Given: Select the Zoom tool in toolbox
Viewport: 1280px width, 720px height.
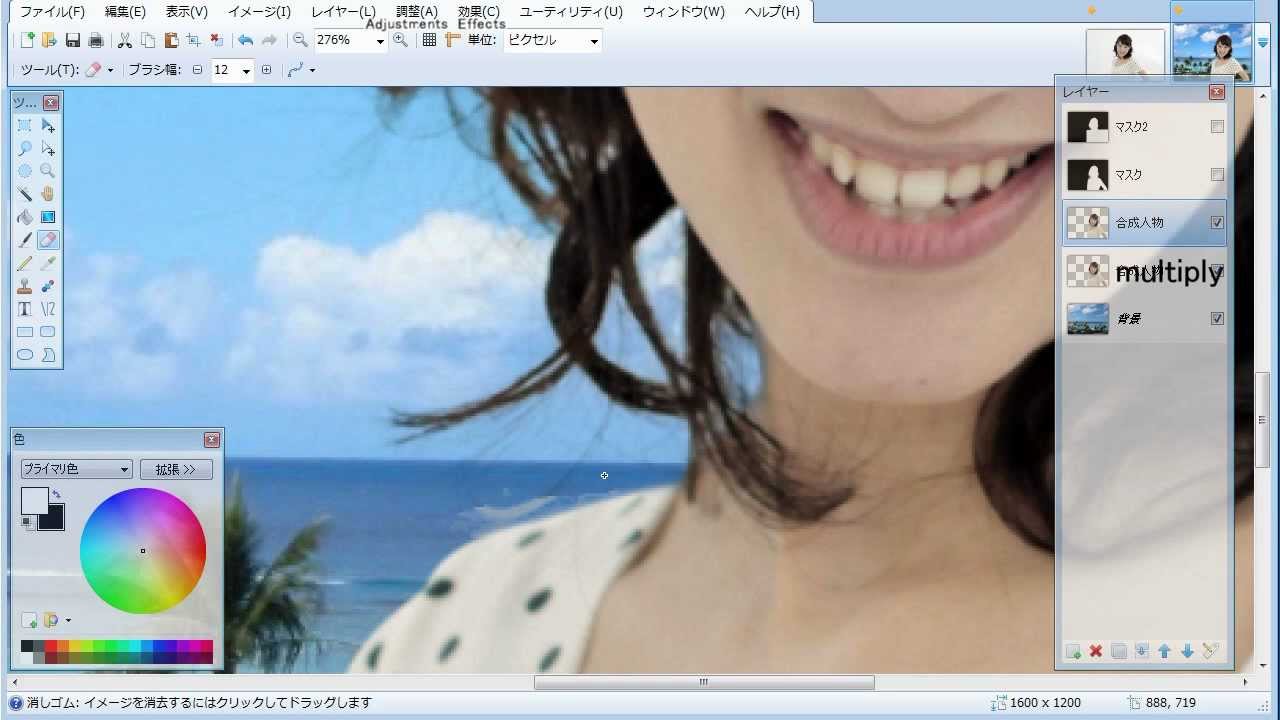Looking at the screenshot, I should point(48,172).
